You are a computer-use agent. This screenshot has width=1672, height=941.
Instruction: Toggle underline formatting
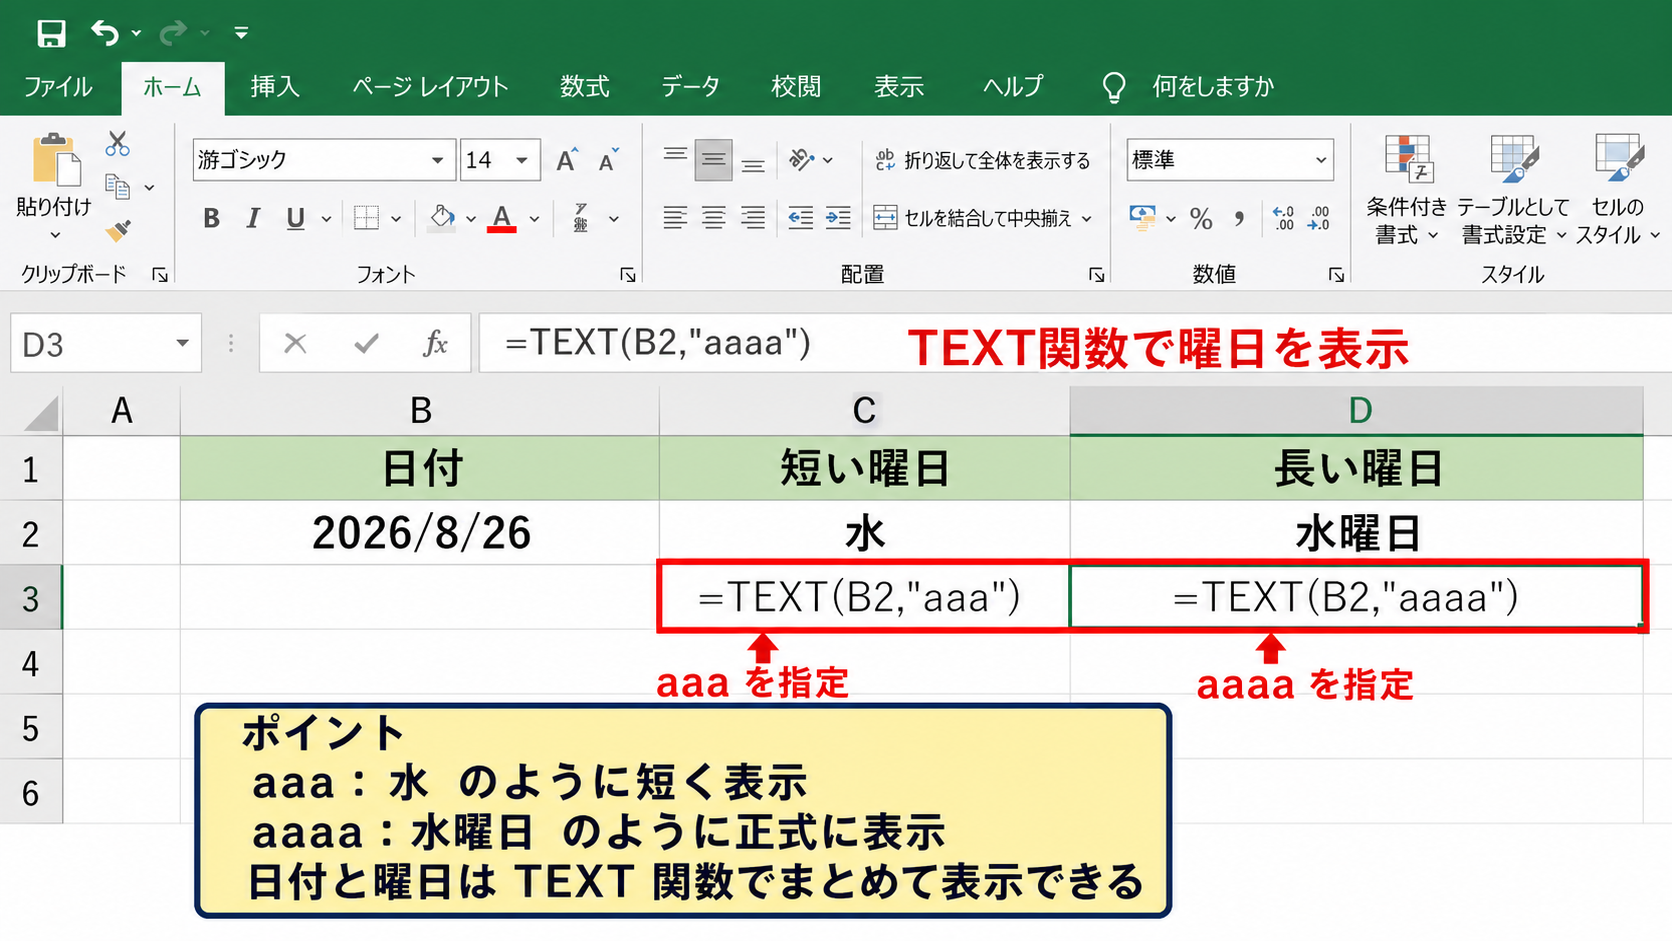pos(295,218)
